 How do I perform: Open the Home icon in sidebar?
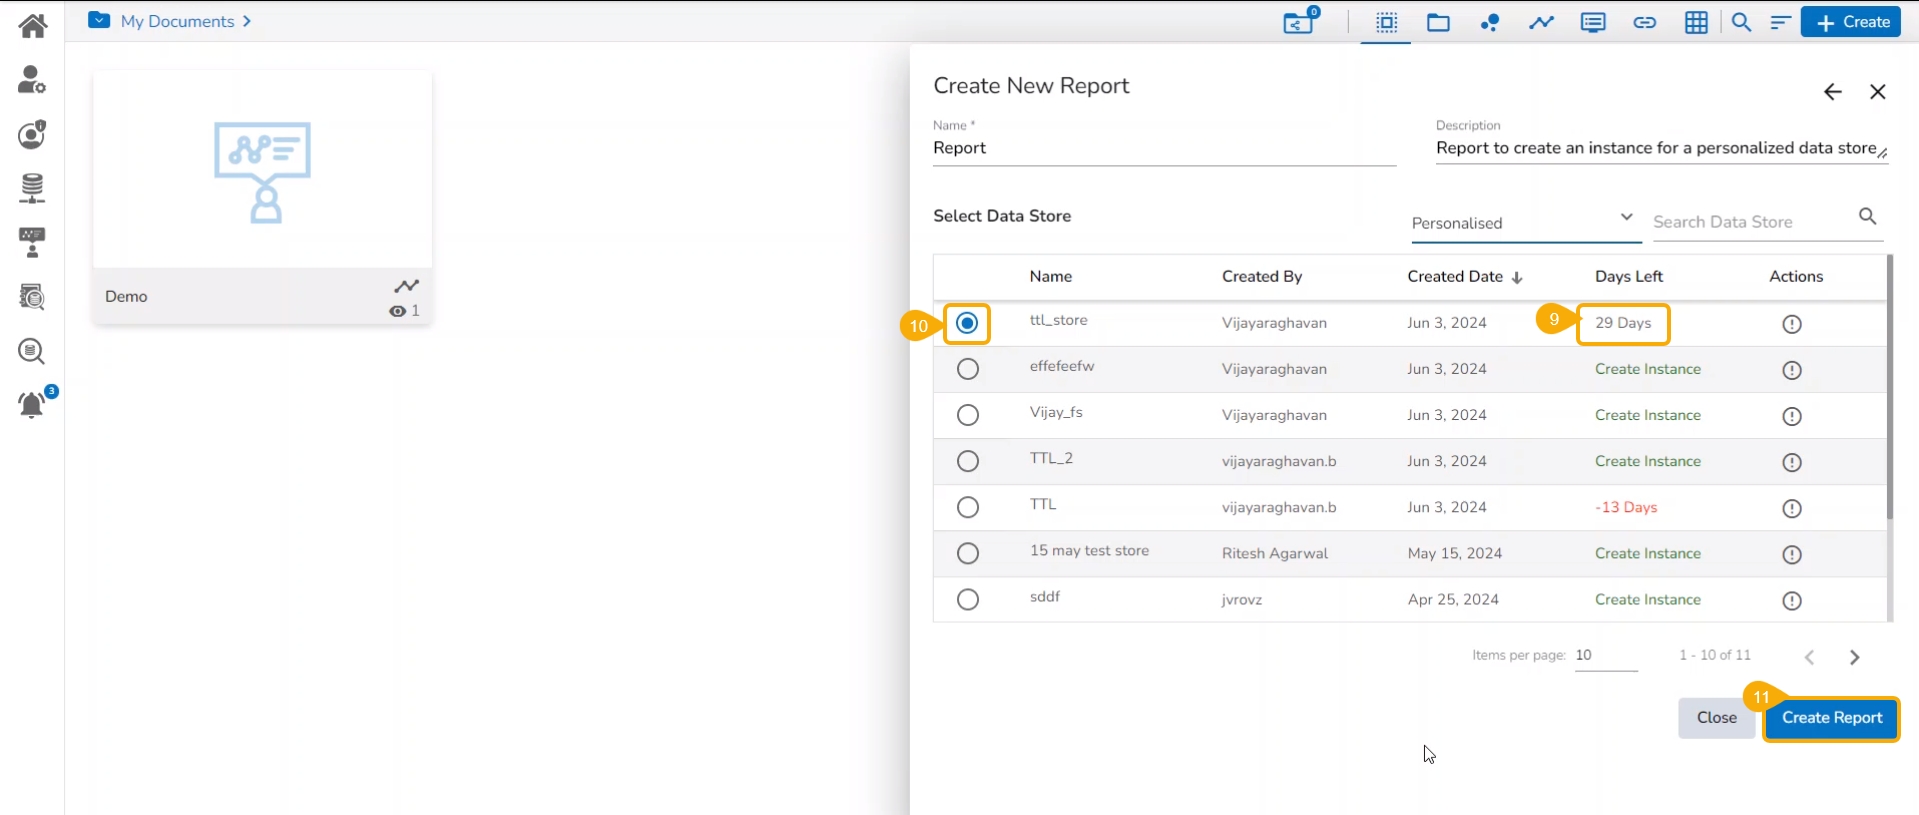coord(32,25)
